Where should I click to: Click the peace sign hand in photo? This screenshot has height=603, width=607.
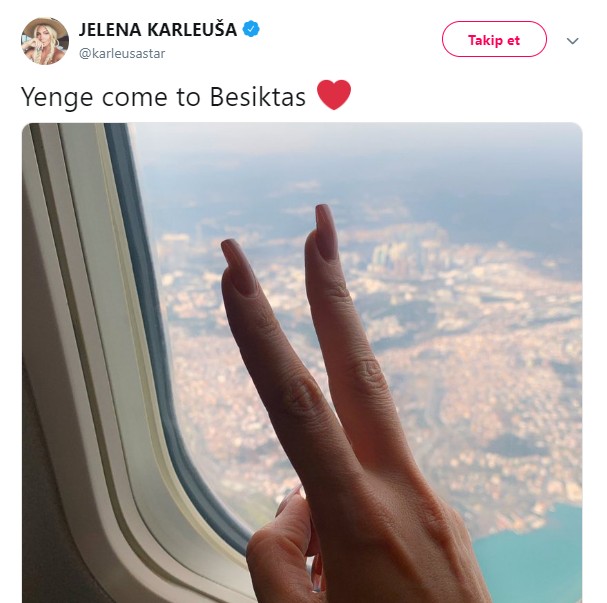348,406
